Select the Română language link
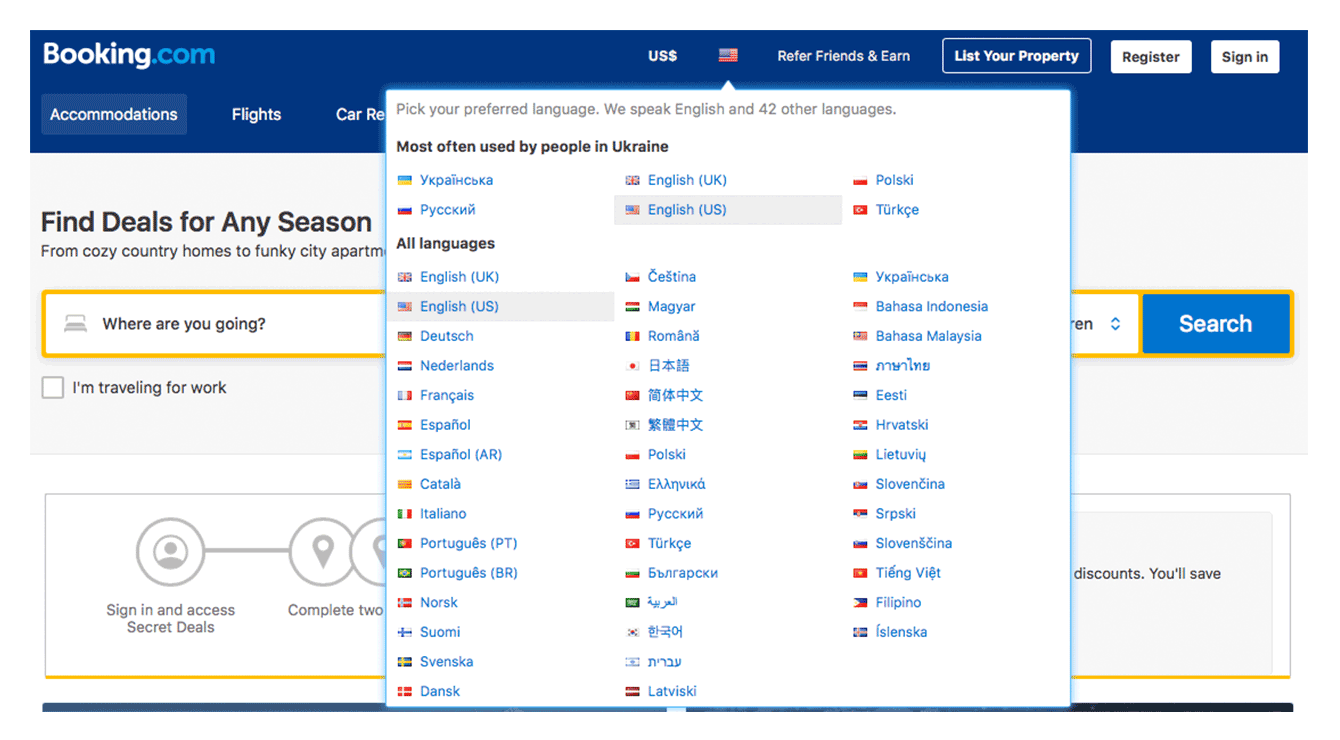The height and width of the screenshot is (740, 1340). (x=674, y=336)
